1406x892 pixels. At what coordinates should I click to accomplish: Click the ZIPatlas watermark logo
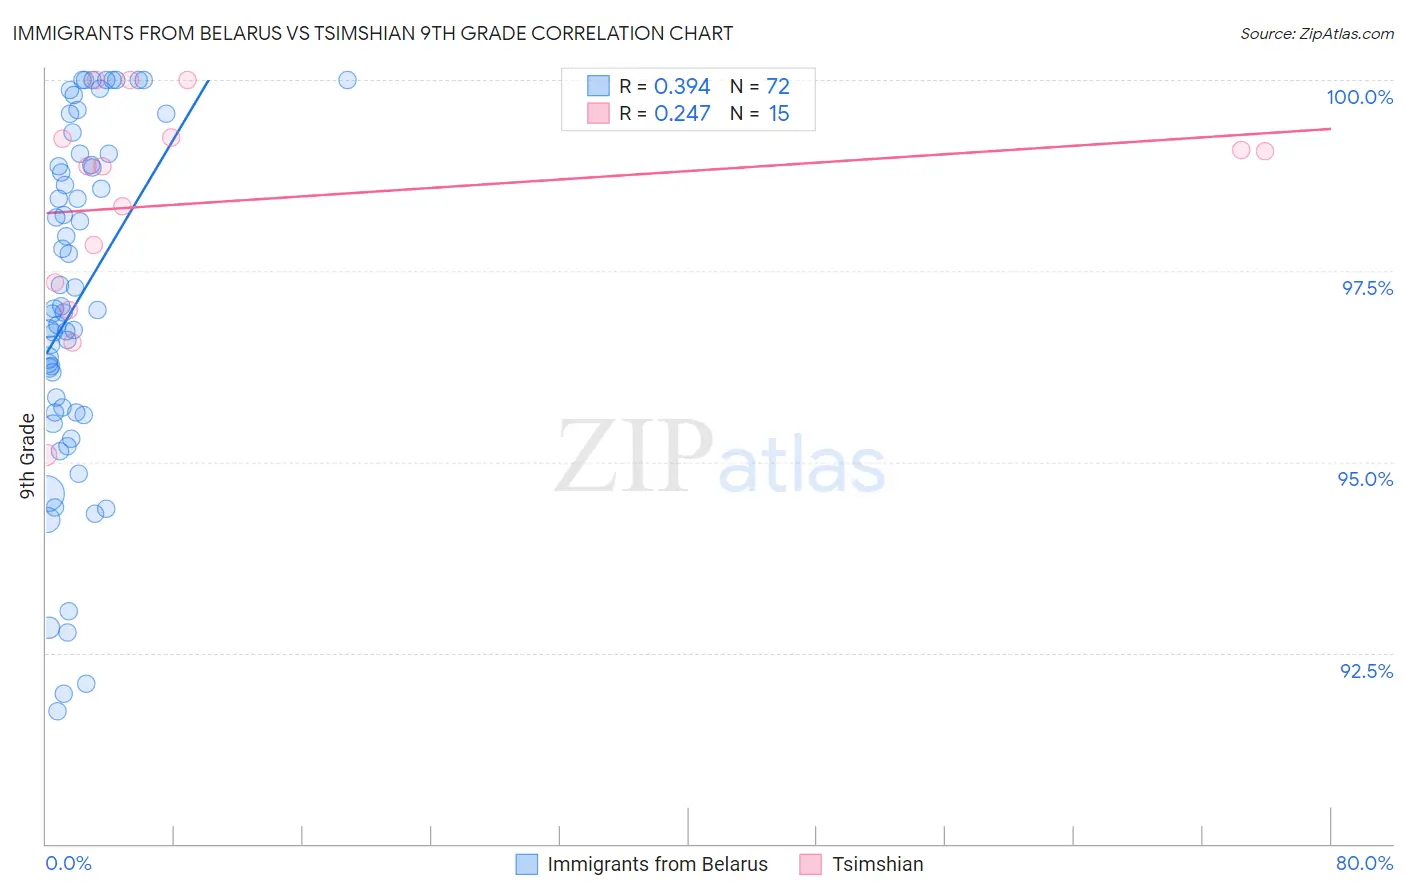[x=720, y=459]
